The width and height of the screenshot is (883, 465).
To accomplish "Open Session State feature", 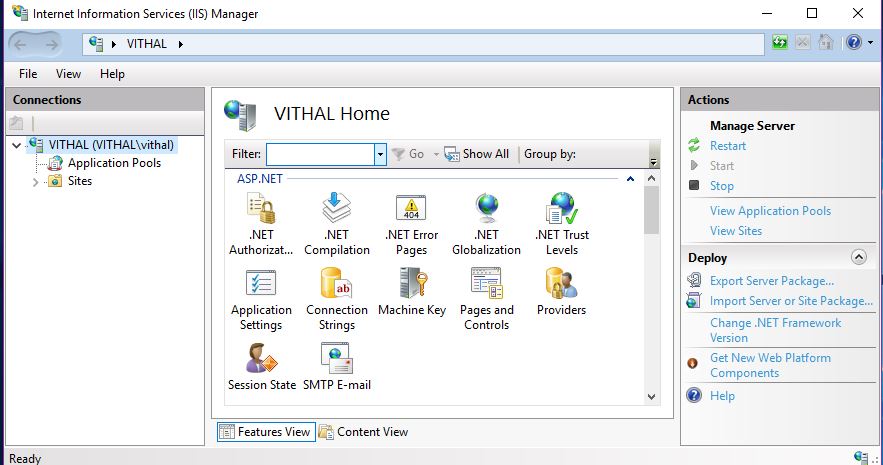I will [262, 367].
